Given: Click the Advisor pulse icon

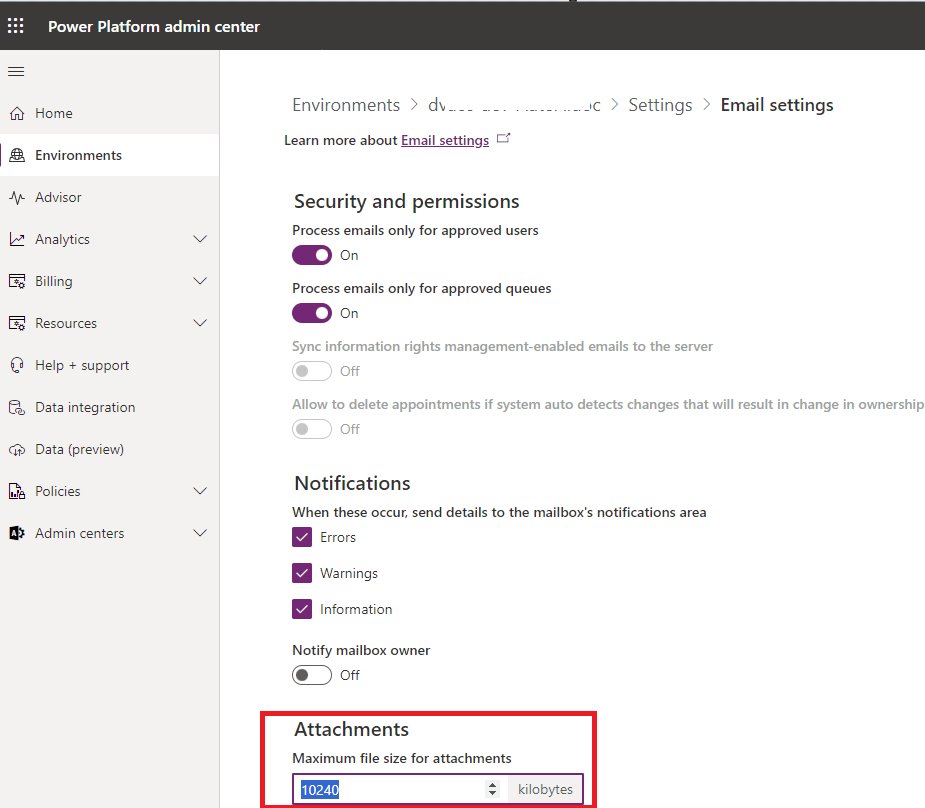Looking at the screenshot, I should pyautogui.click(x=16, y=198).
